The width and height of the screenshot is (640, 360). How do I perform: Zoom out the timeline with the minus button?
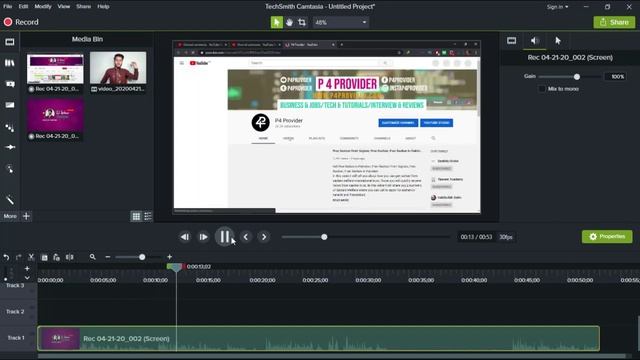pyautogui.click(x=108, y=257)
